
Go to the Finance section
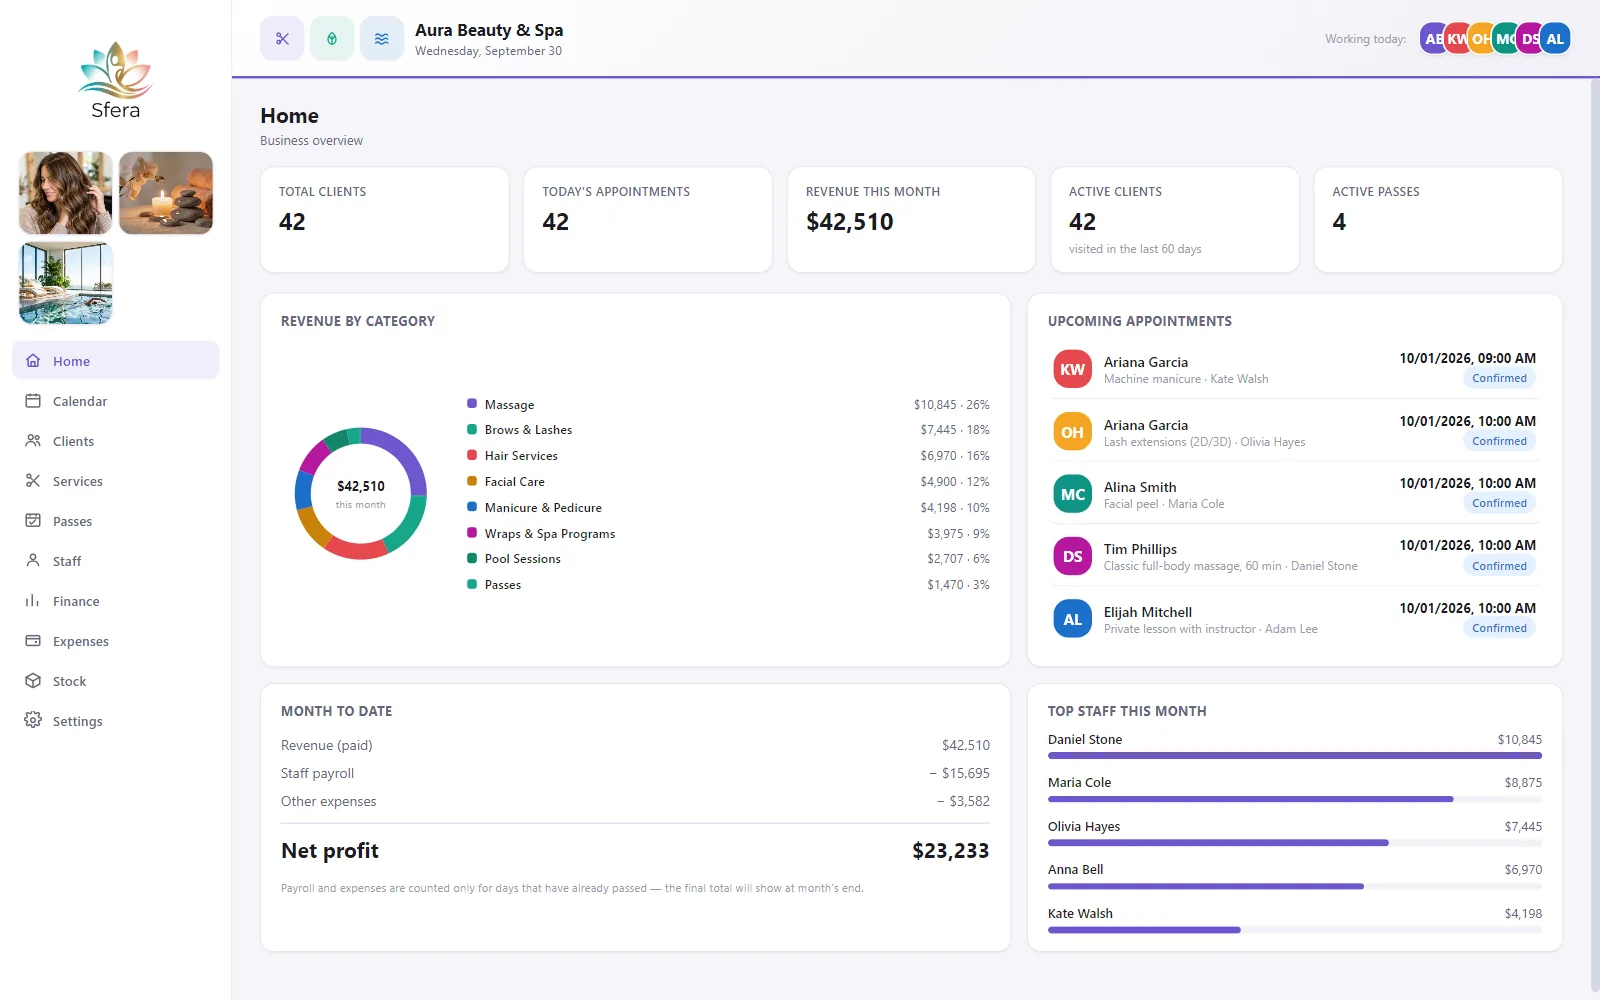coord(116,601)
